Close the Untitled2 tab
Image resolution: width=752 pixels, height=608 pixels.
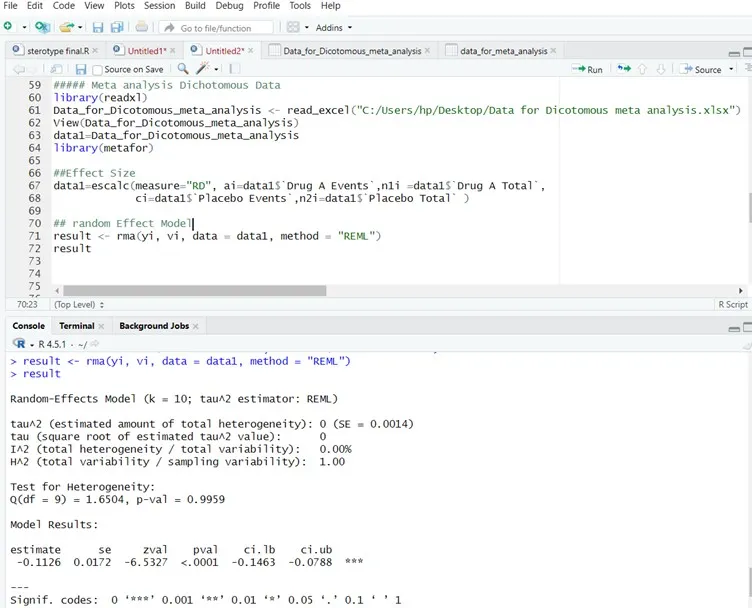pyautogui.click(x=250, y=50)
